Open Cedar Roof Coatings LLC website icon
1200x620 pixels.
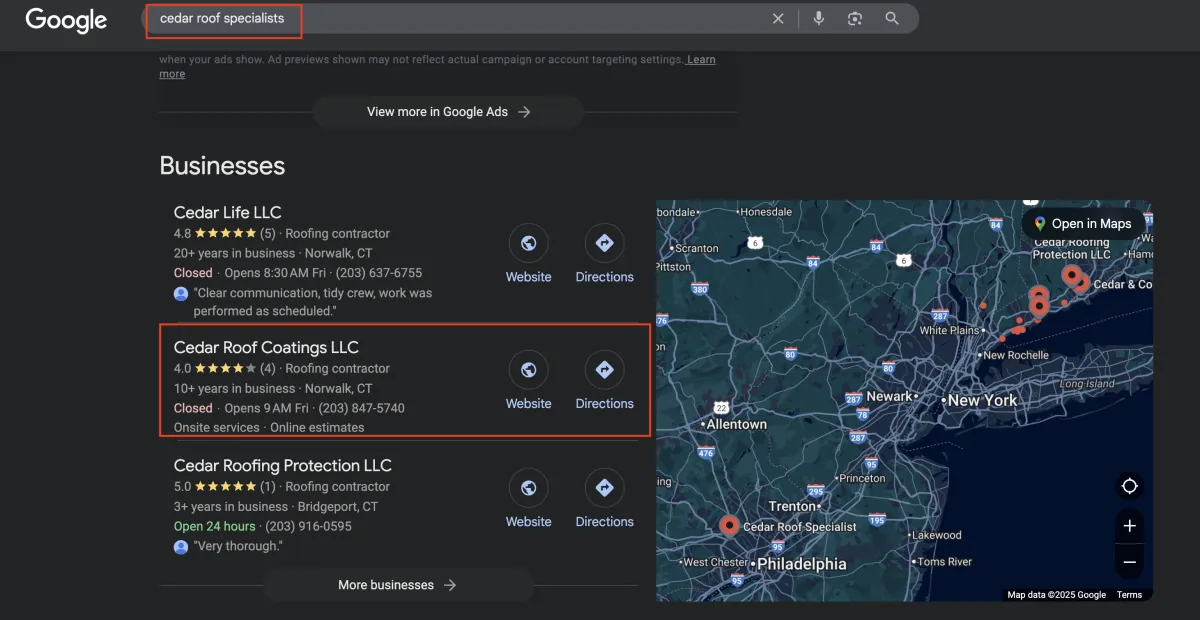[x=528, y=370]
